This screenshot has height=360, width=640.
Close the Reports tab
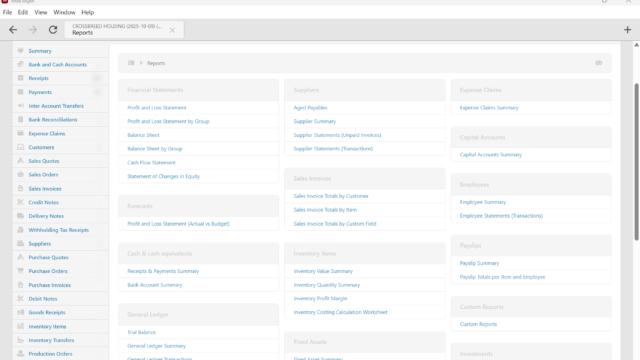coord(172,30)
